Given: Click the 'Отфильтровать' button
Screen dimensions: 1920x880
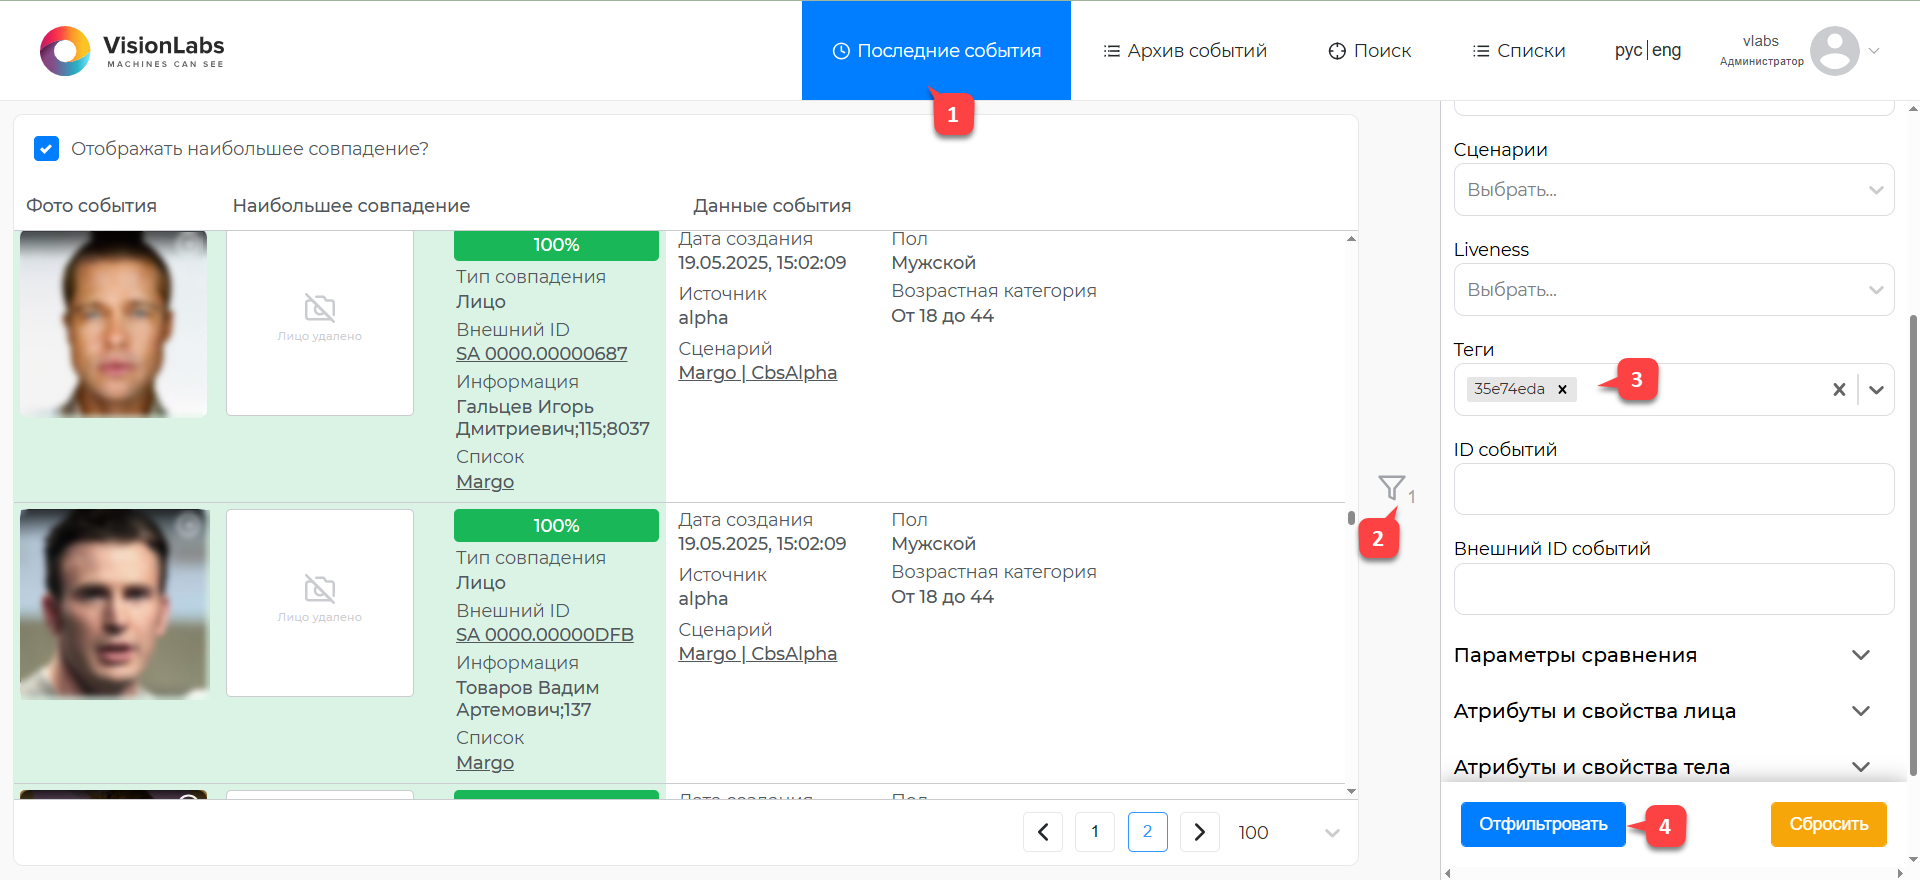Looking at the screenshot, I should point(1543,824).
